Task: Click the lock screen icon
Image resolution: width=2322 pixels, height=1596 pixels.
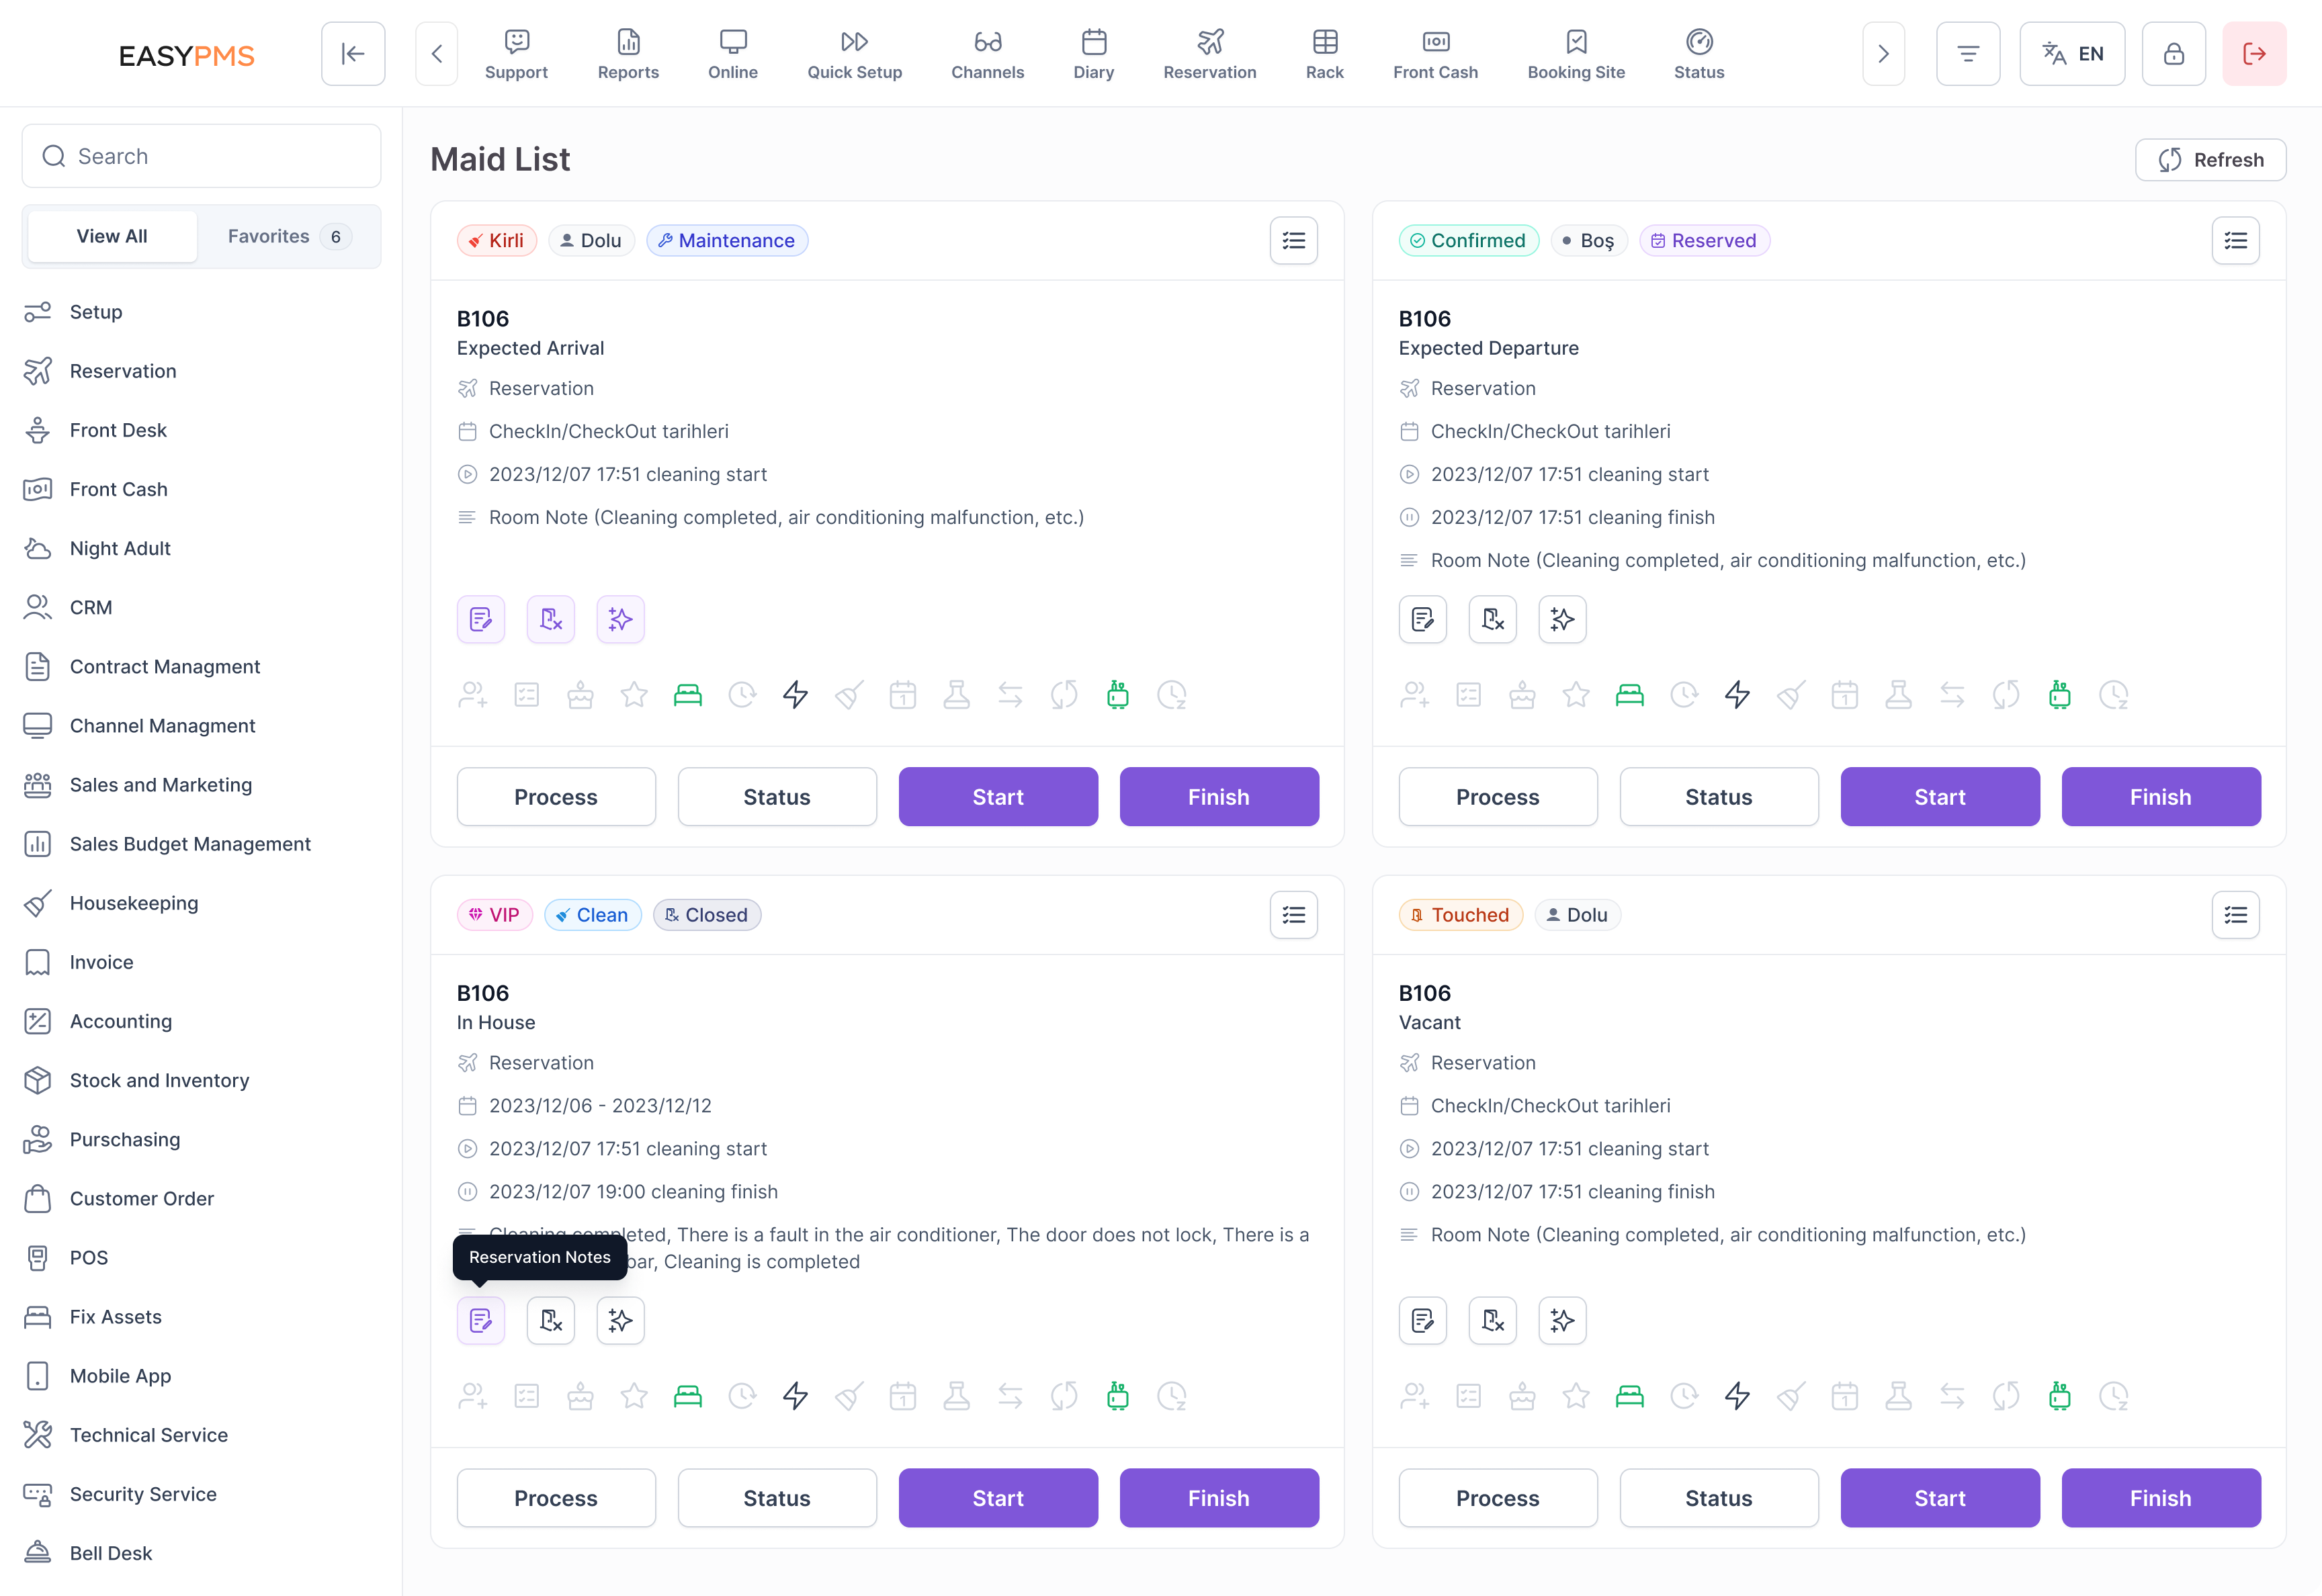Action: 2173,54
